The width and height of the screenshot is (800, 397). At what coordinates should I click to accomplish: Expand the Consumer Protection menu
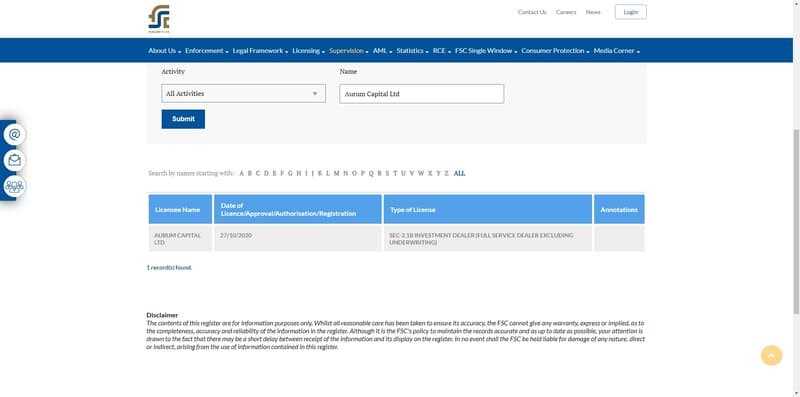pos(555,51)
